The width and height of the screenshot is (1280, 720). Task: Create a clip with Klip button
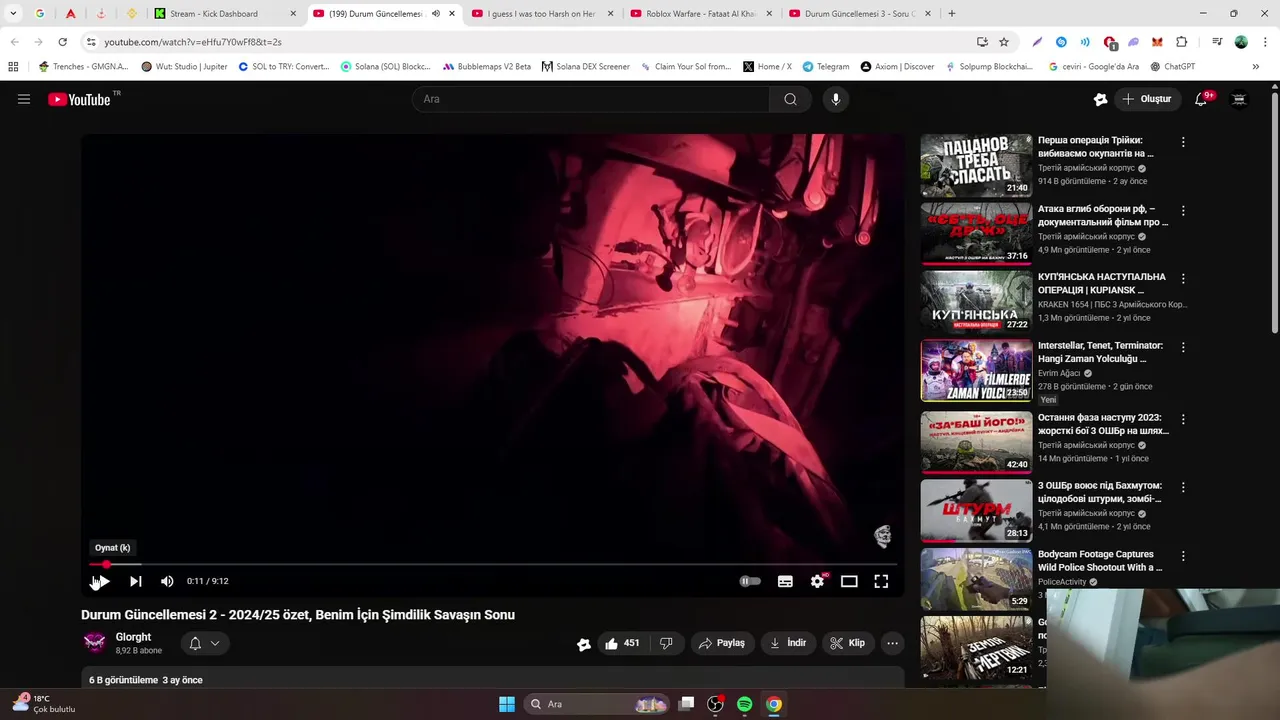pos(848,643)
